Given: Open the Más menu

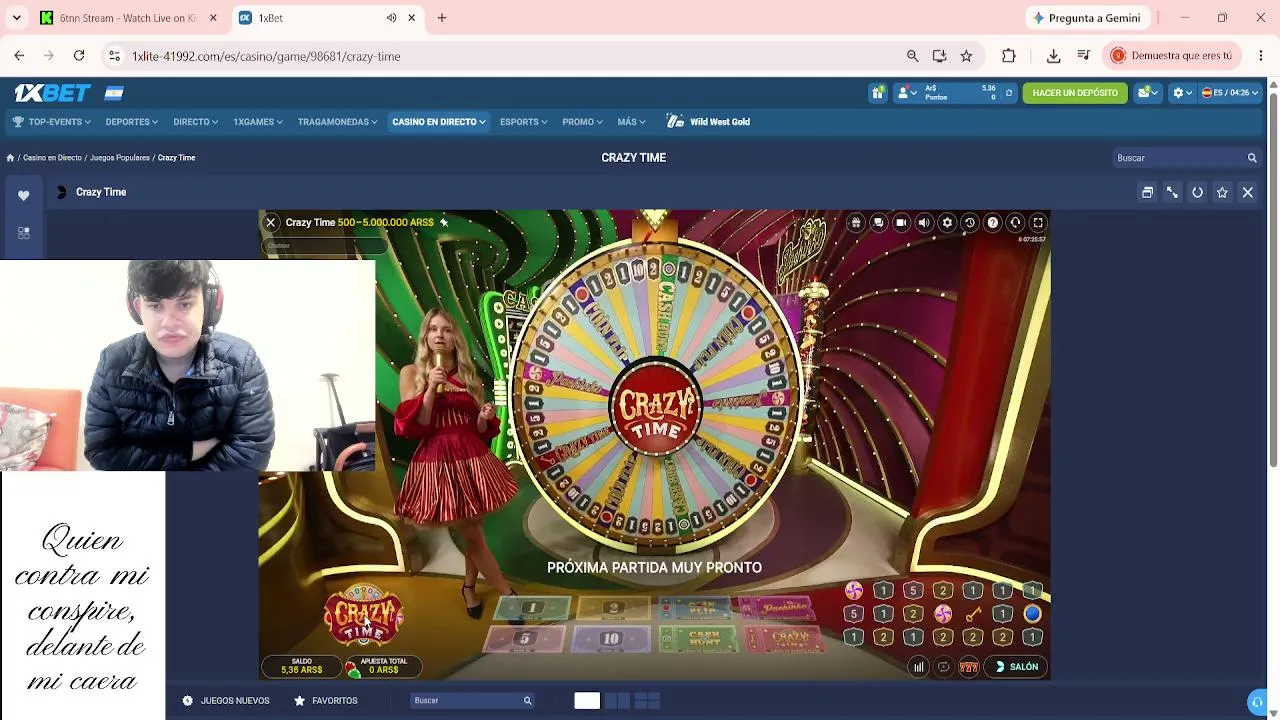Looking at the screenshot, I should pos(631,122).
